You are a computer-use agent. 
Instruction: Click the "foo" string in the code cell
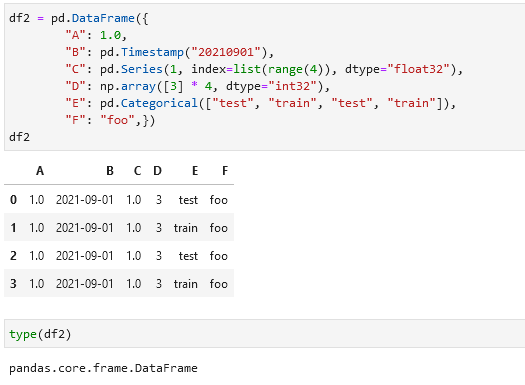tap(118, 120)
